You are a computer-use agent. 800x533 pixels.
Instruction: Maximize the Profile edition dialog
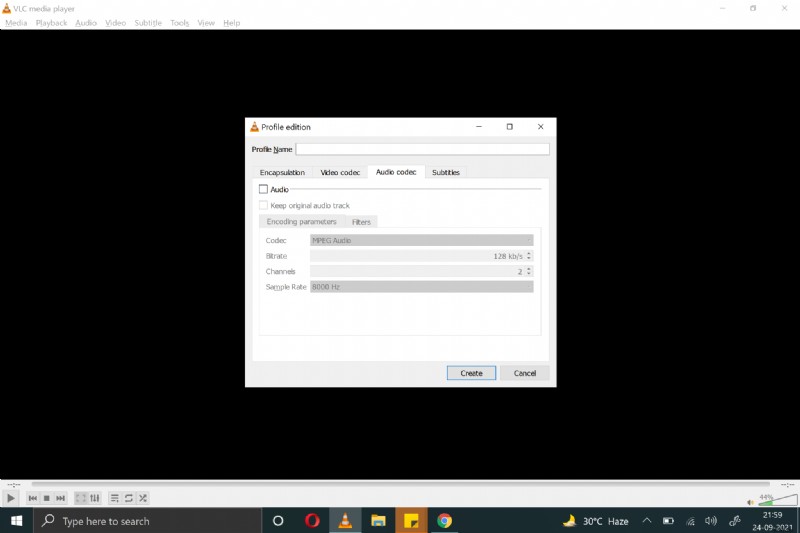pyautogui.click(x=509, y=126)
